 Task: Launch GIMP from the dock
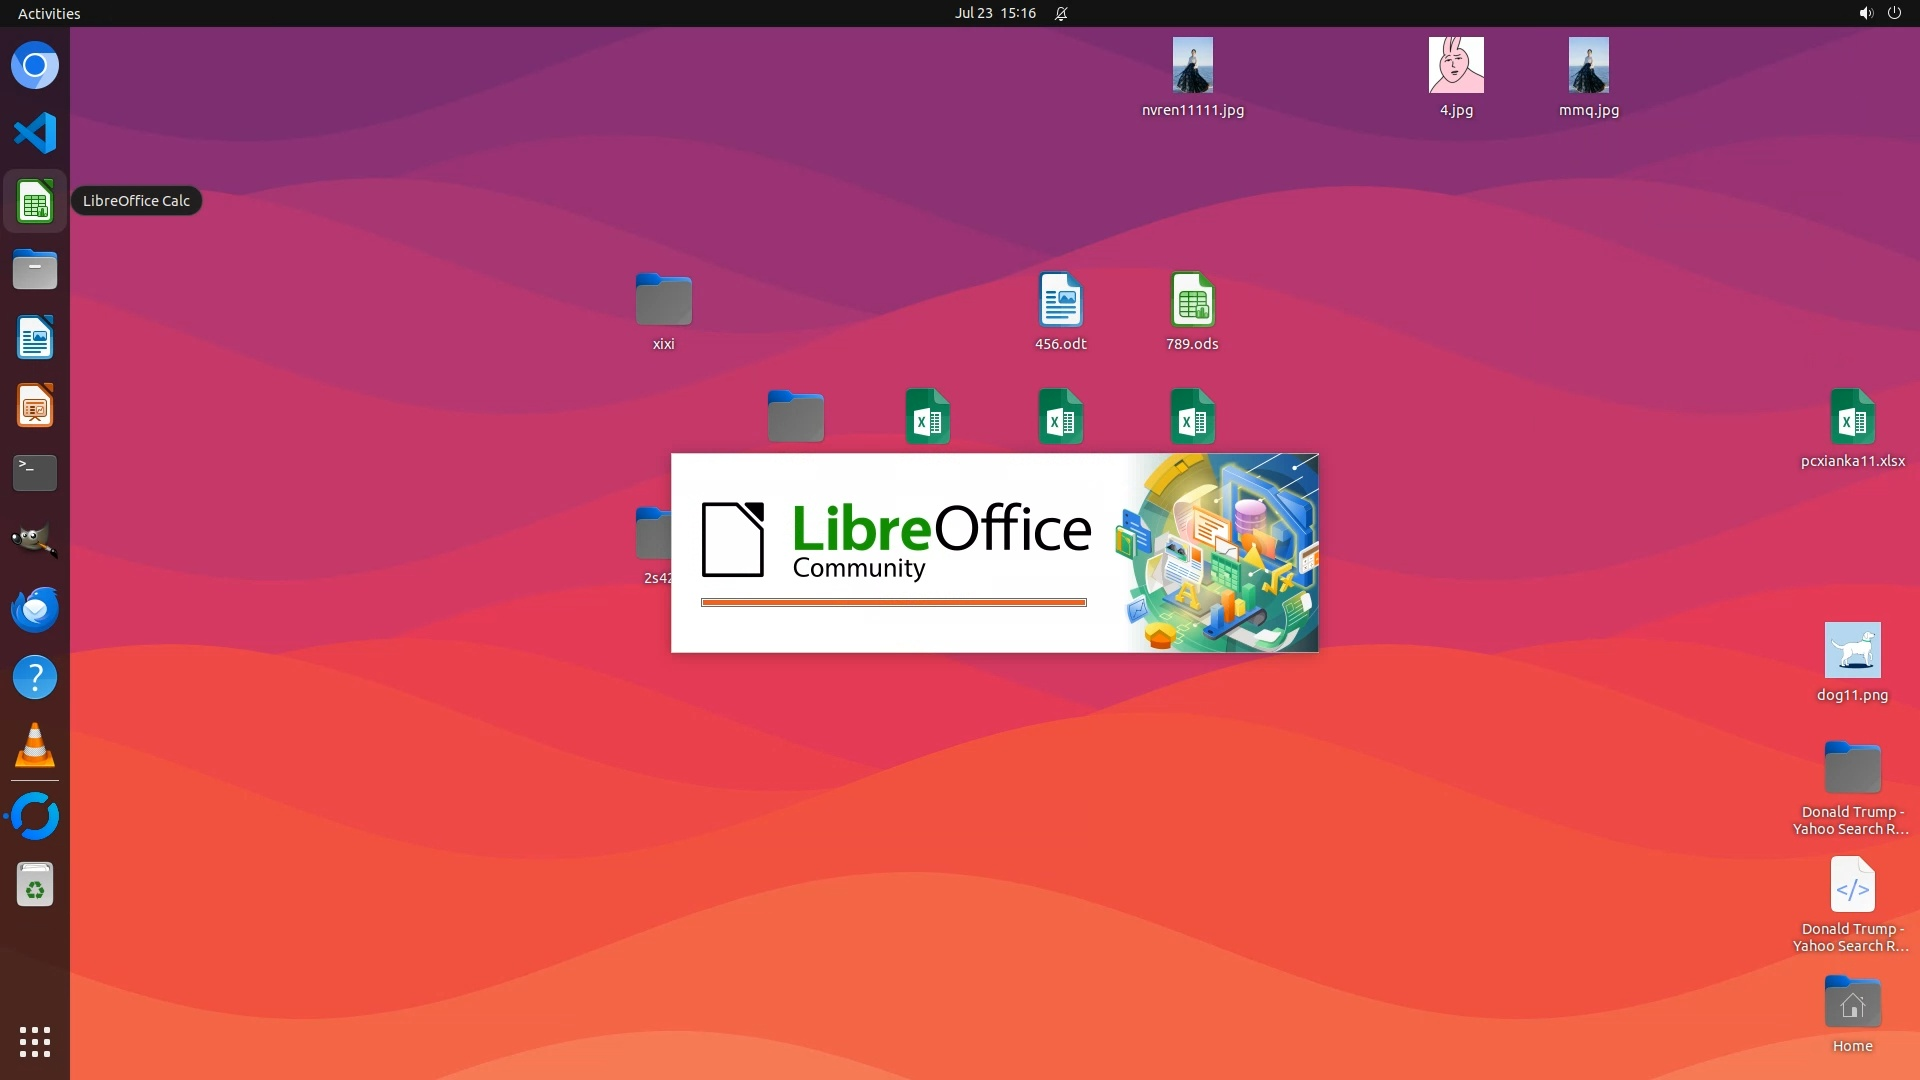(35, 541)
